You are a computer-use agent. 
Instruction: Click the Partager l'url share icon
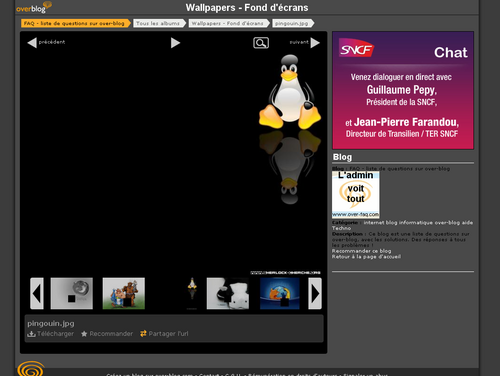click(x=143, y=334)
